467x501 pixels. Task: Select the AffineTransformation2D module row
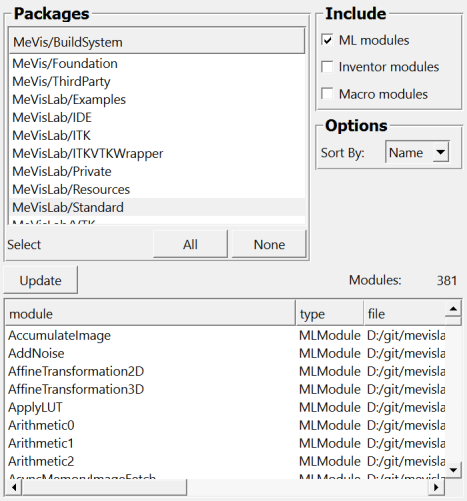tap(225, 371)
